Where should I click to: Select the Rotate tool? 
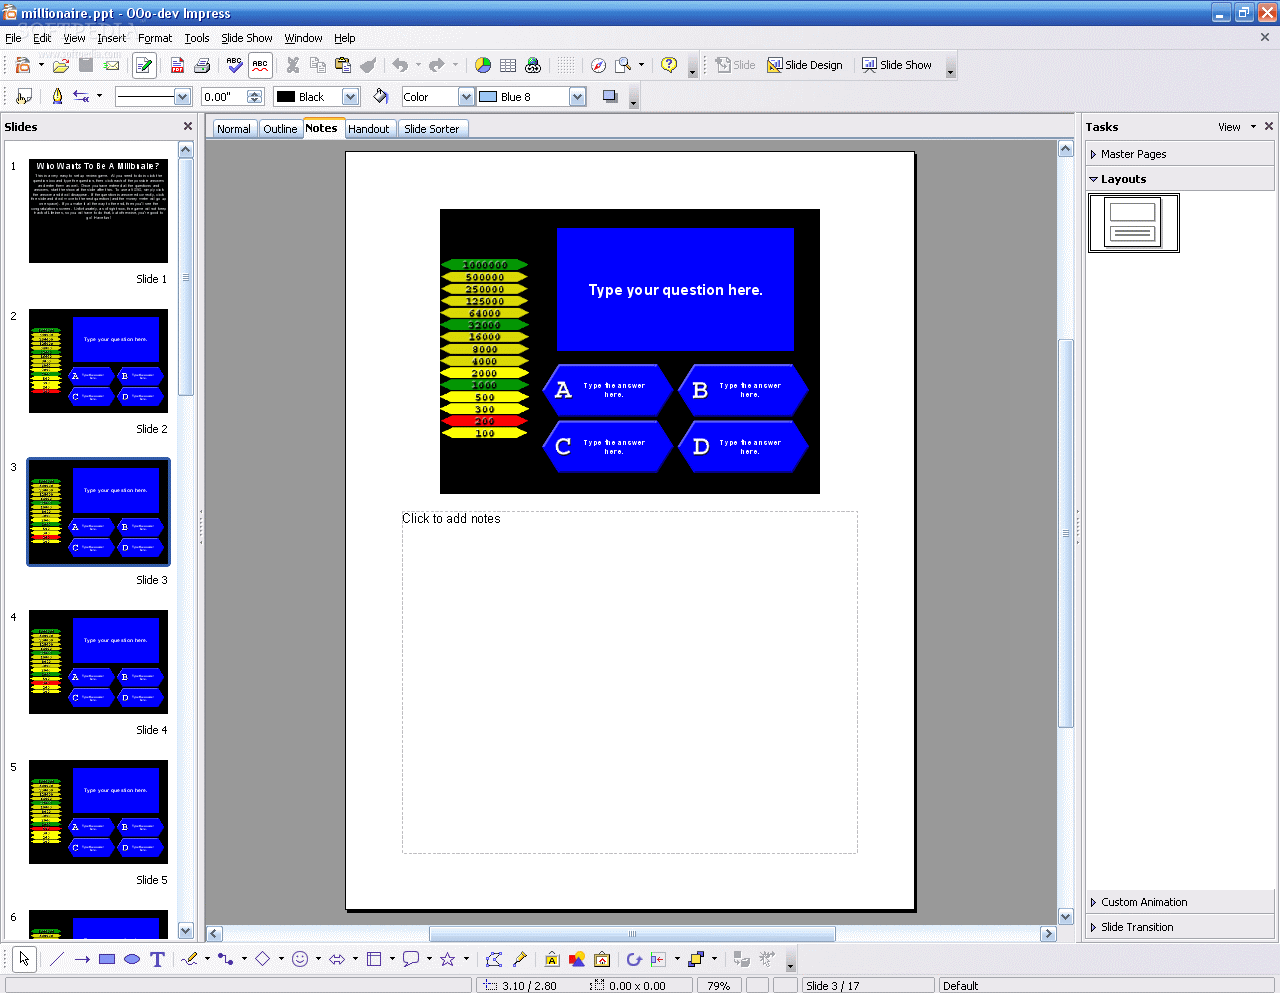point(634,959)
